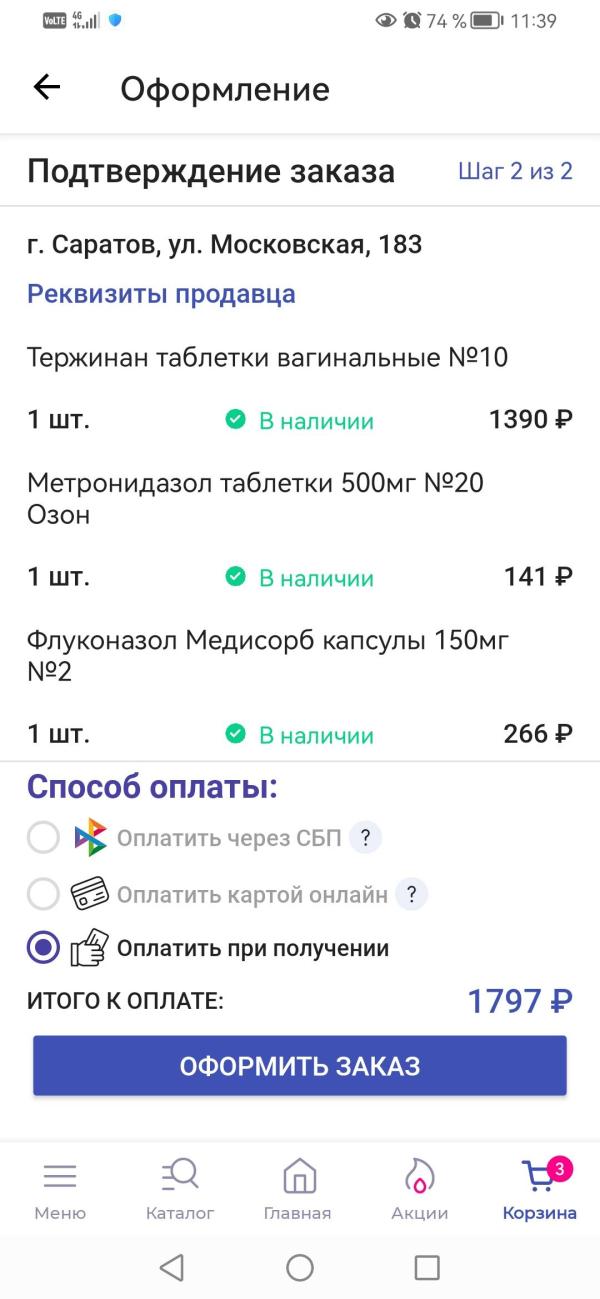Tap the Android home circle button

point(299,1267)
